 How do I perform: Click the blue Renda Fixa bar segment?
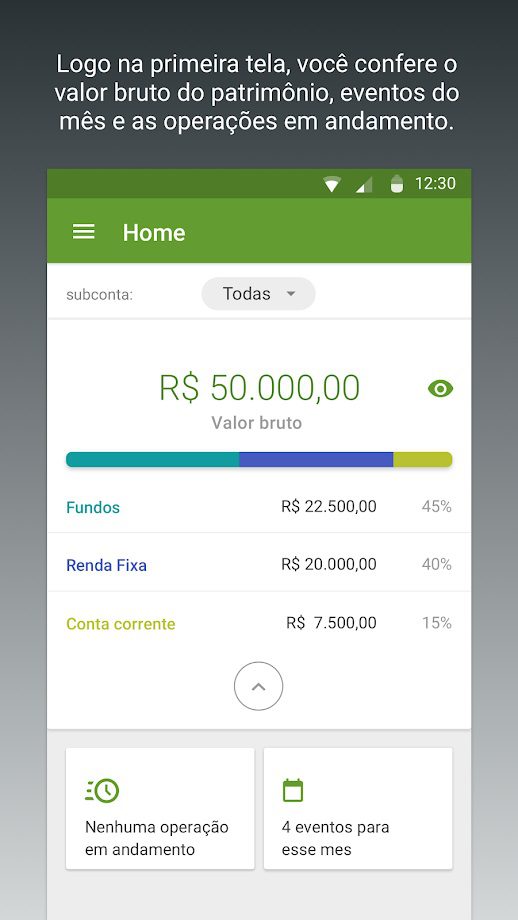coord(316,459)
